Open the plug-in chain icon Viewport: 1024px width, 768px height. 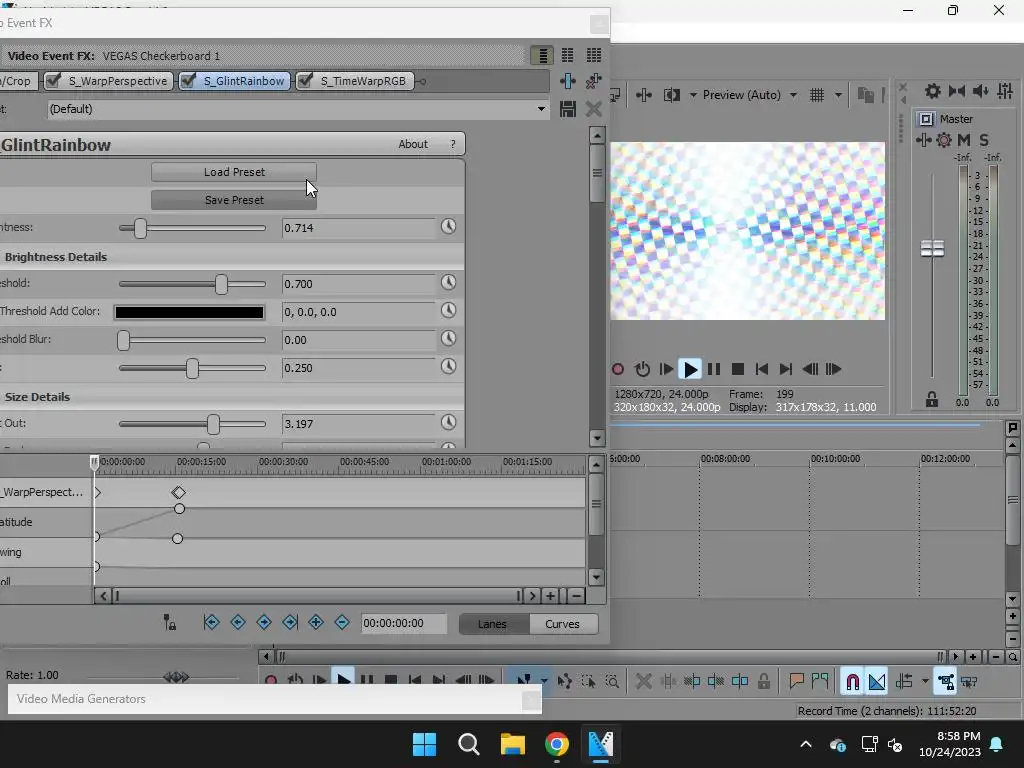[x=568, y=81]
